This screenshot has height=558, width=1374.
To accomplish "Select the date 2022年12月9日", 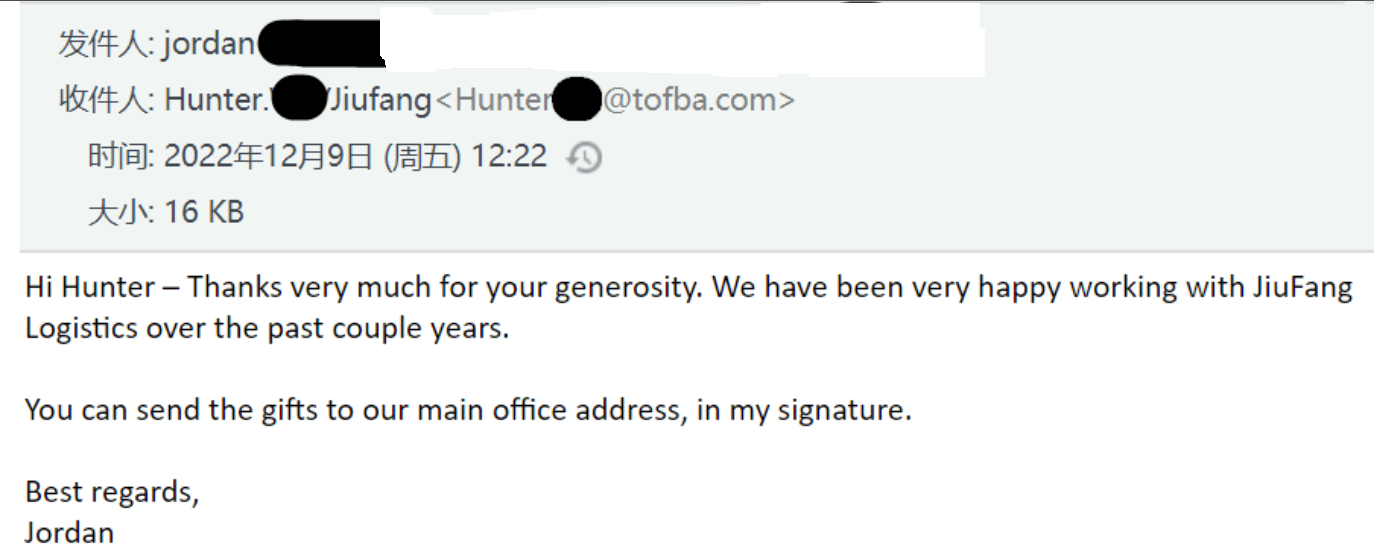I will coord(268,156).
